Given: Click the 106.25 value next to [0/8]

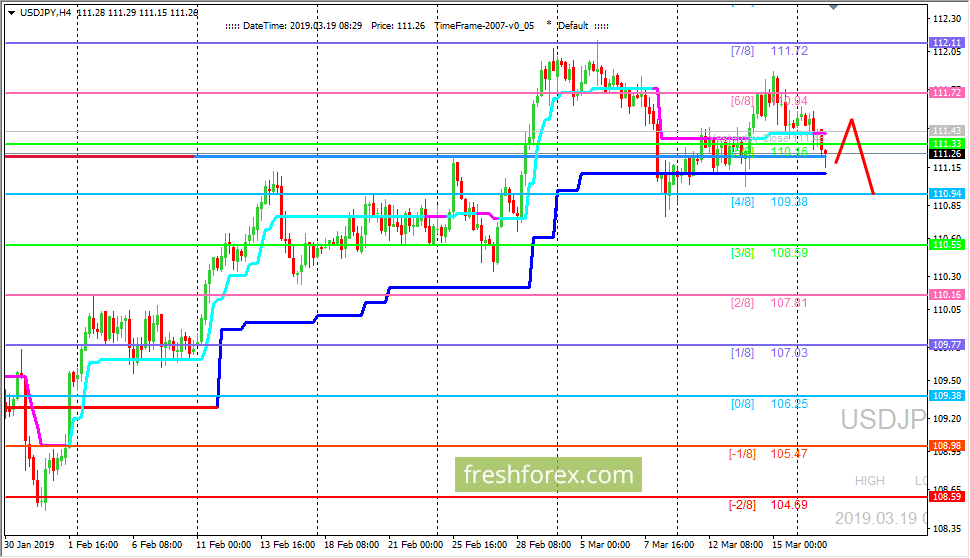Looking at the screenshot, I should 789,403.
